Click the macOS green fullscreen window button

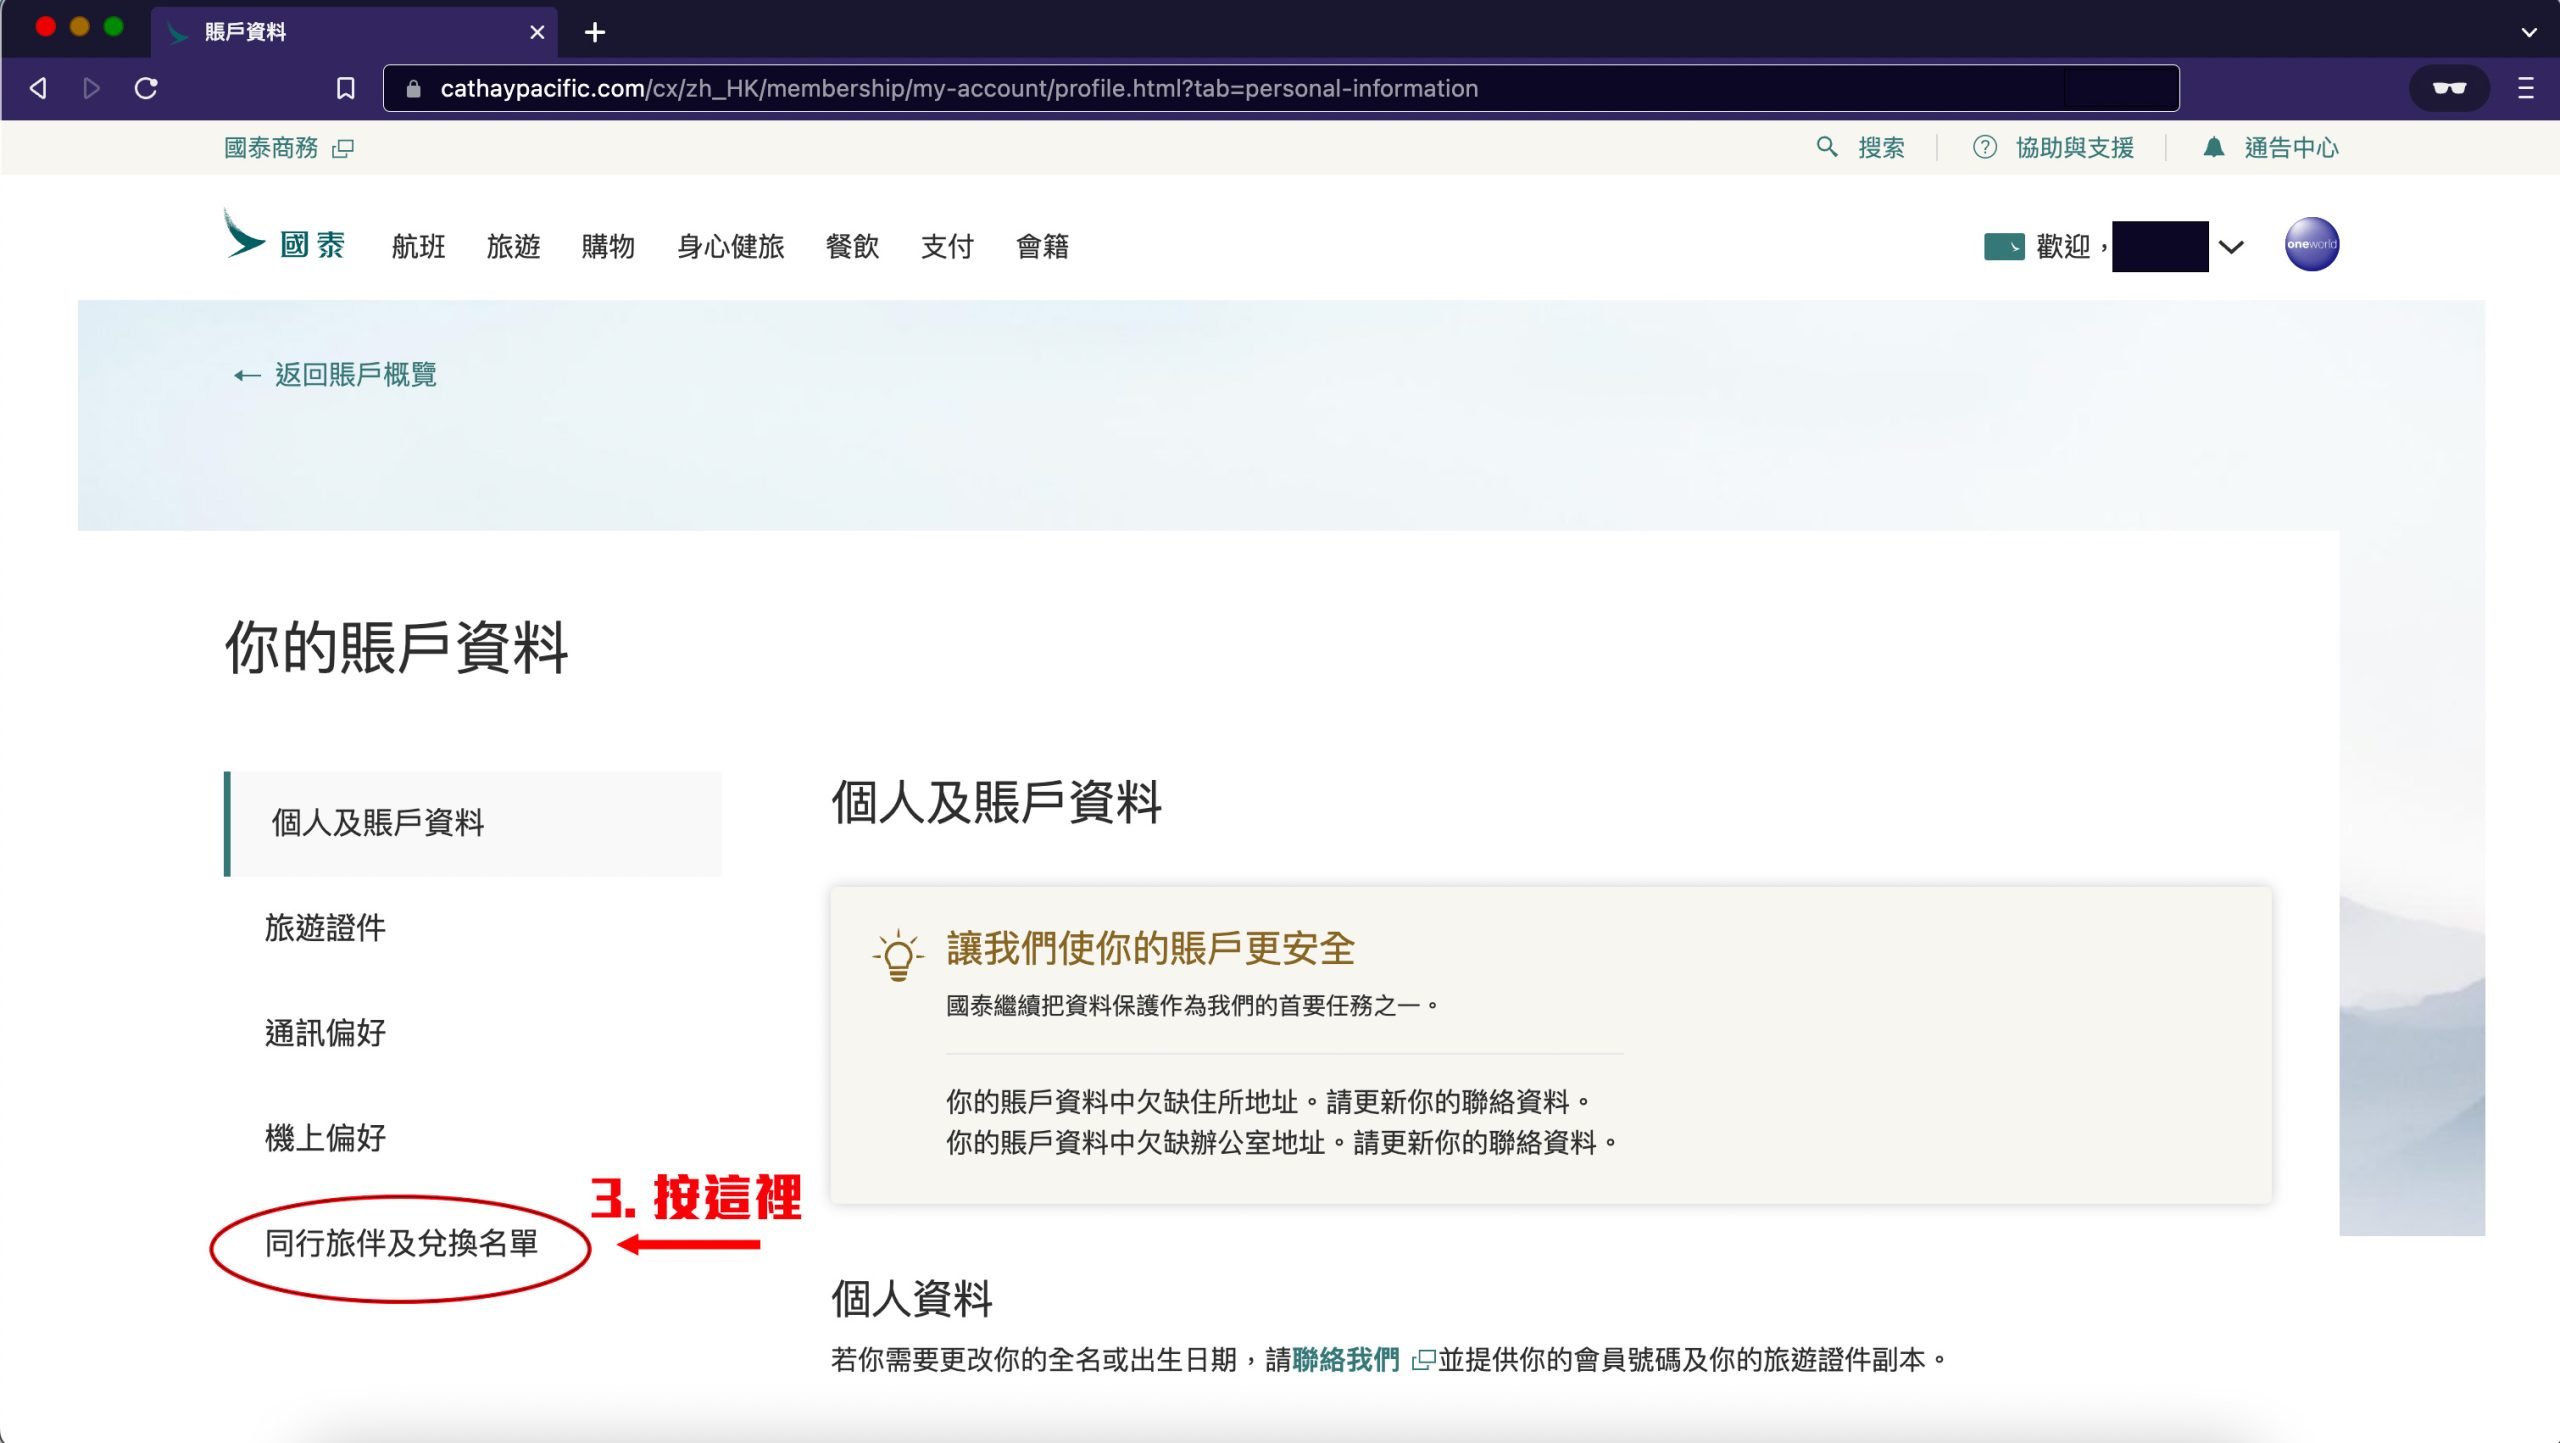[114, 27]
